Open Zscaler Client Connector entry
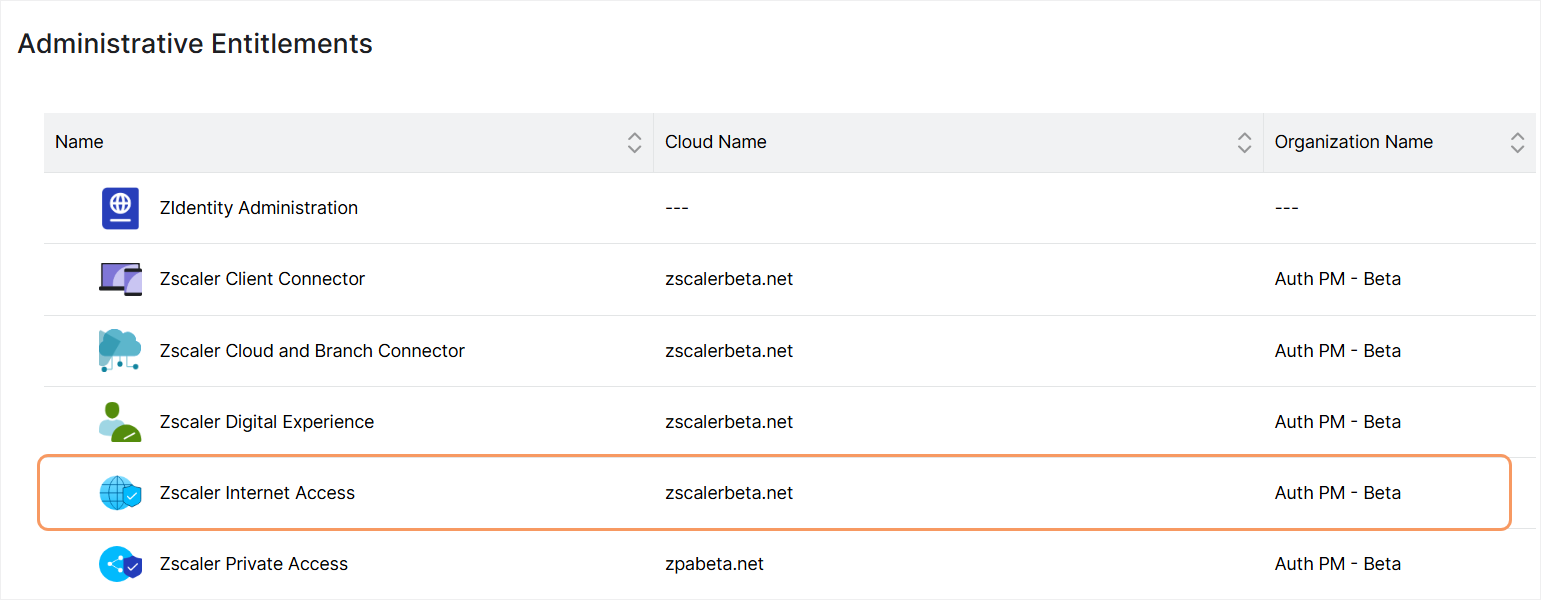Viewport: 1541px width, 600px height. (x=262, y=279)
